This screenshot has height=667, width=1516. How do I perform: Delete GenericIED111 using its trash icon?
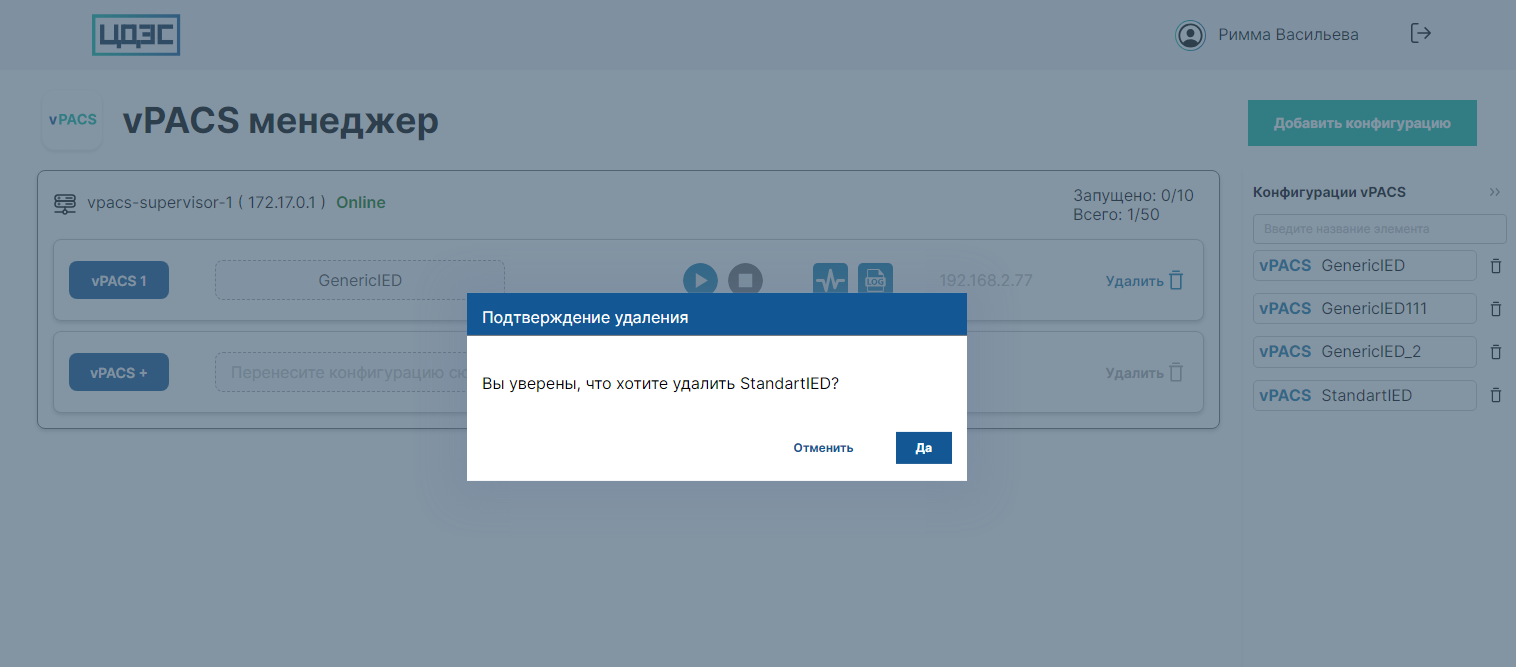click(x=1496, y=309)
